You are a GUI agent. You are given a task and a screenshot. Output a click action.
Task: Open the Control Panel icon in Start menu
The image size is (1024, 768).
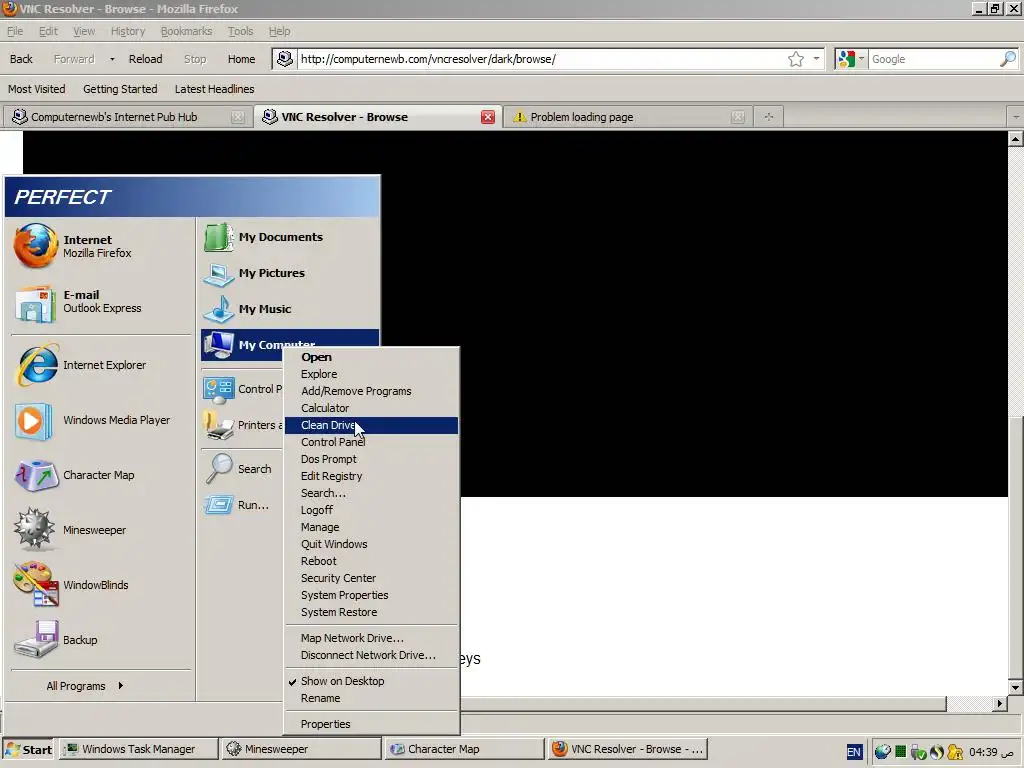click(x=219, y=389)
